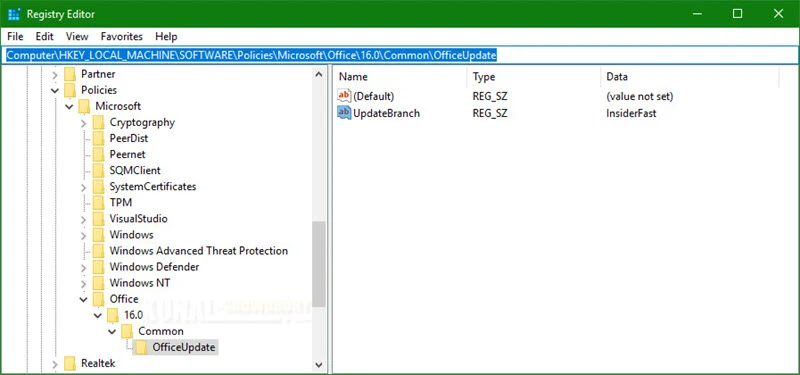
Task: Expand the Windows NT key
Action: pos(84,284)
